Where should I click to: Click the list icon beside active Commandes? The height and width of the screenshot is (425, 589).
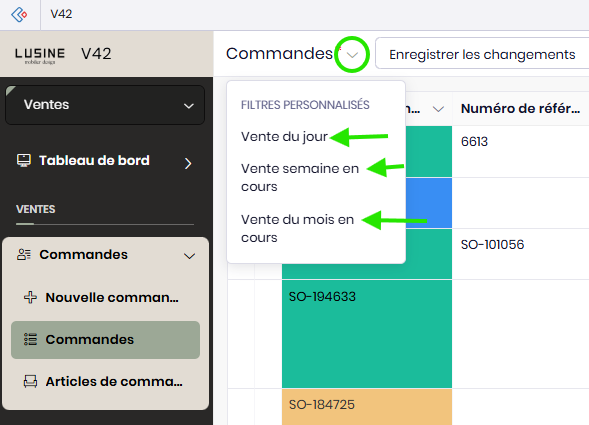30,339
